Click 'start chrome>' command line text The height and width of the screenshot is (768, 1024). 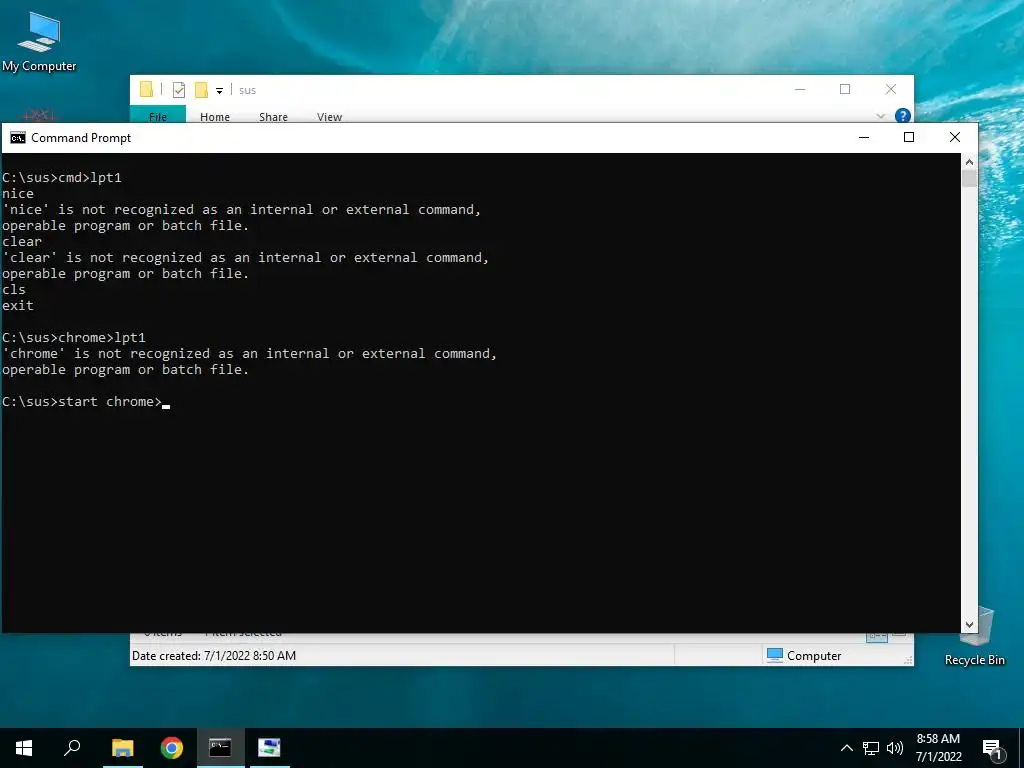coord(110,402)
